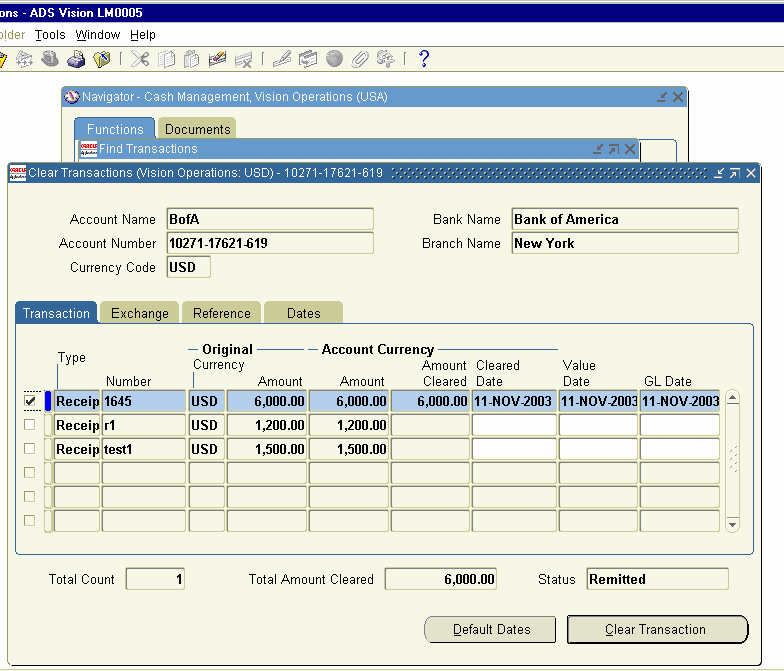Image resolution: width=784 pixels, height=671 pixels.
Task: Click the Close Form folder icon
Action: coord(102,59)
